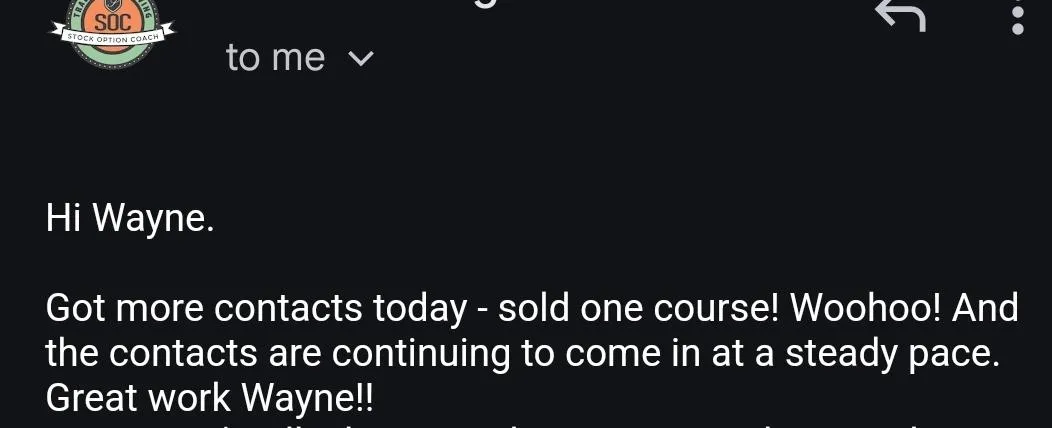Tap the reply arrow icon
Viewport: 1052px width, 428px height.
tap(902, 13)
